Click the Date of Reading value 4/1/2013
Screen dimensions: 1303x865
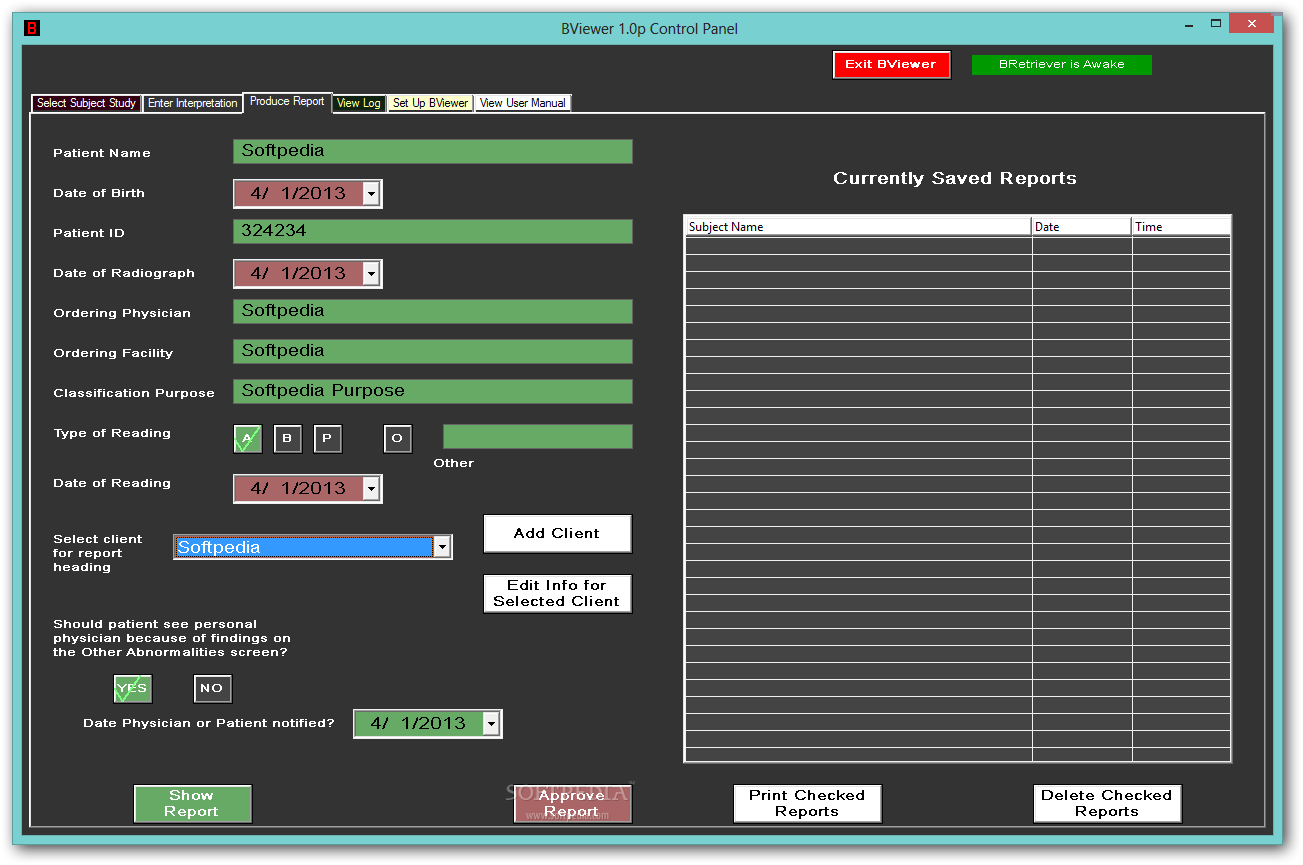point(298,488)
